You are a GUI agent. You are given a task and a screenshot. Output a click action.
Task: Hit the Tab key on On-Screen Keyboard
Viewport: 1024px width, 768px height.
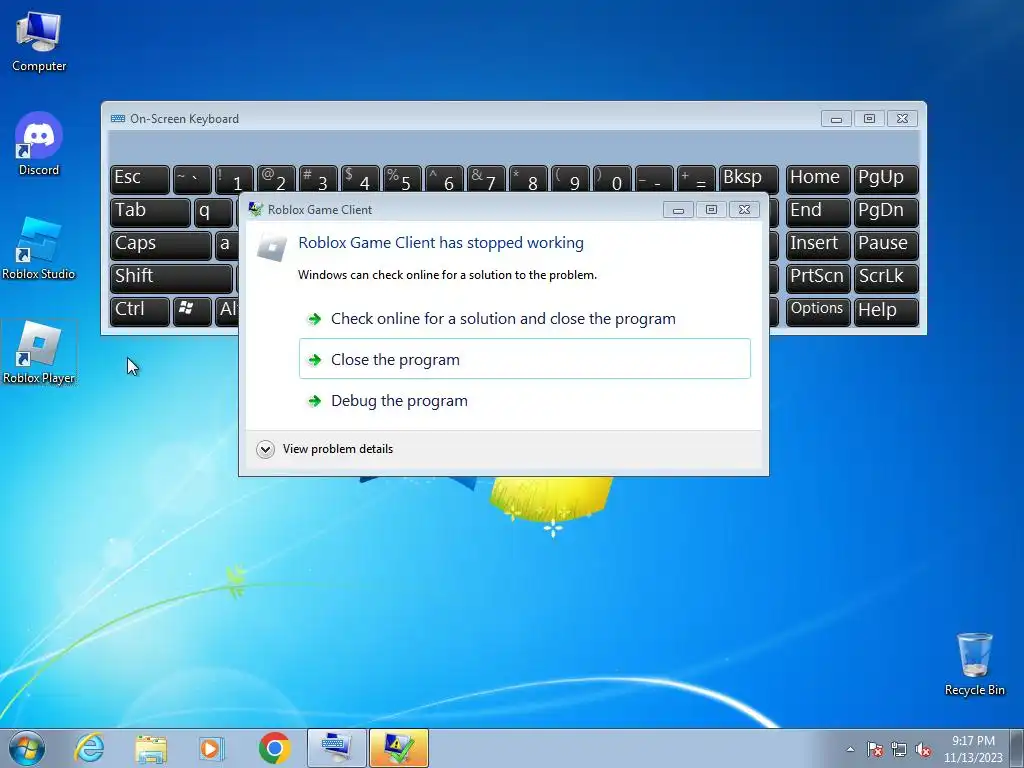pos(150,212)
